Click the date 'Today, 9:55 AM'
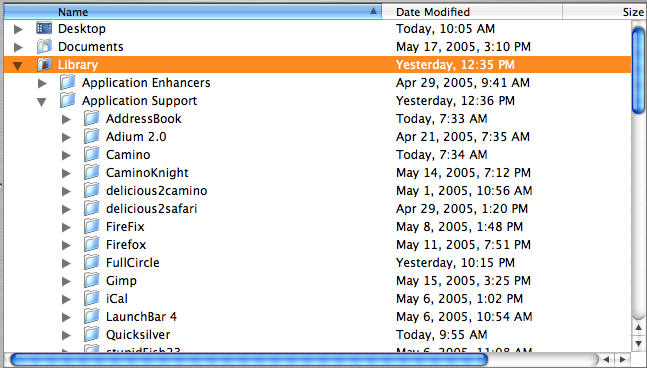This screenshot has height=368, width=647. pyautogui.click(x=442, y=334)
